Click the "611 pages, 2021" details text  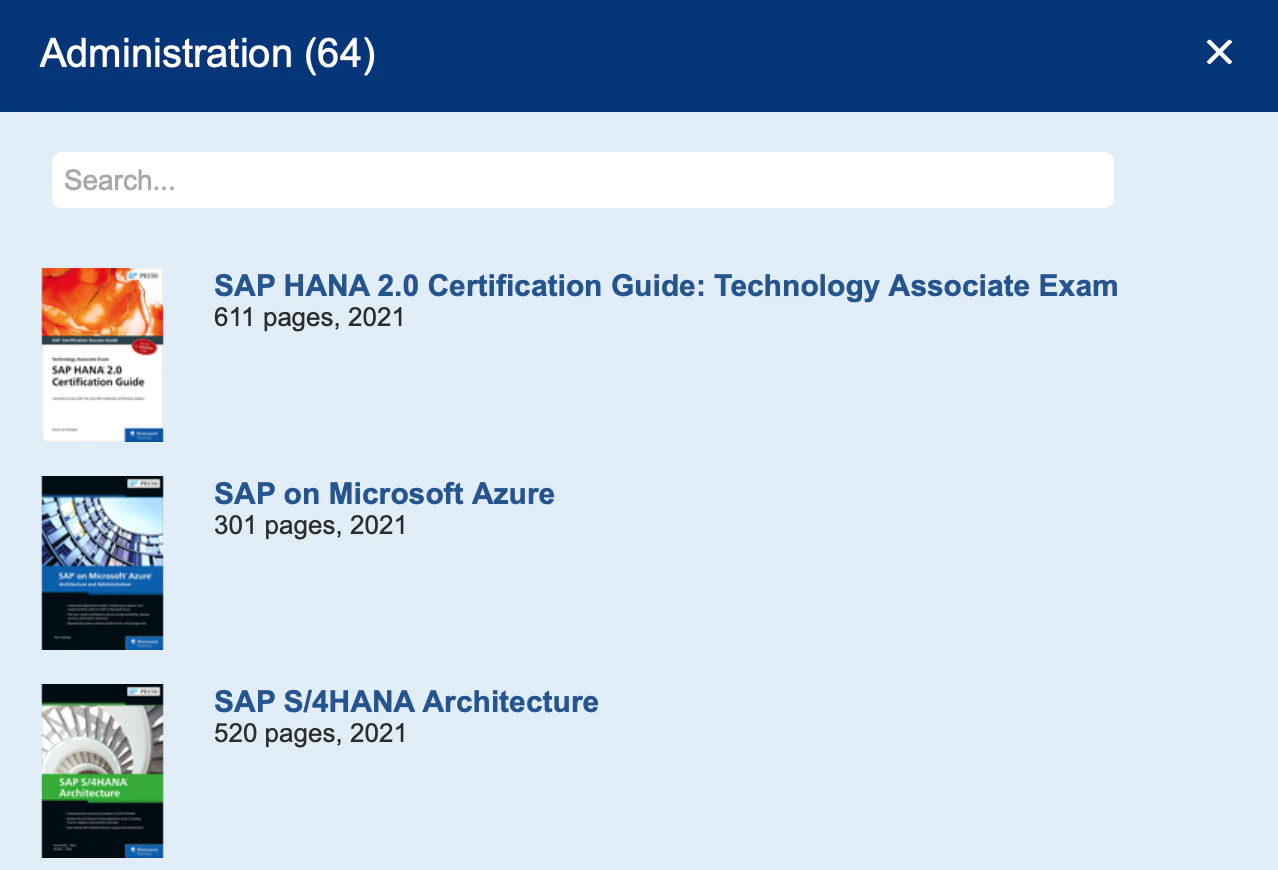(309, 318)
